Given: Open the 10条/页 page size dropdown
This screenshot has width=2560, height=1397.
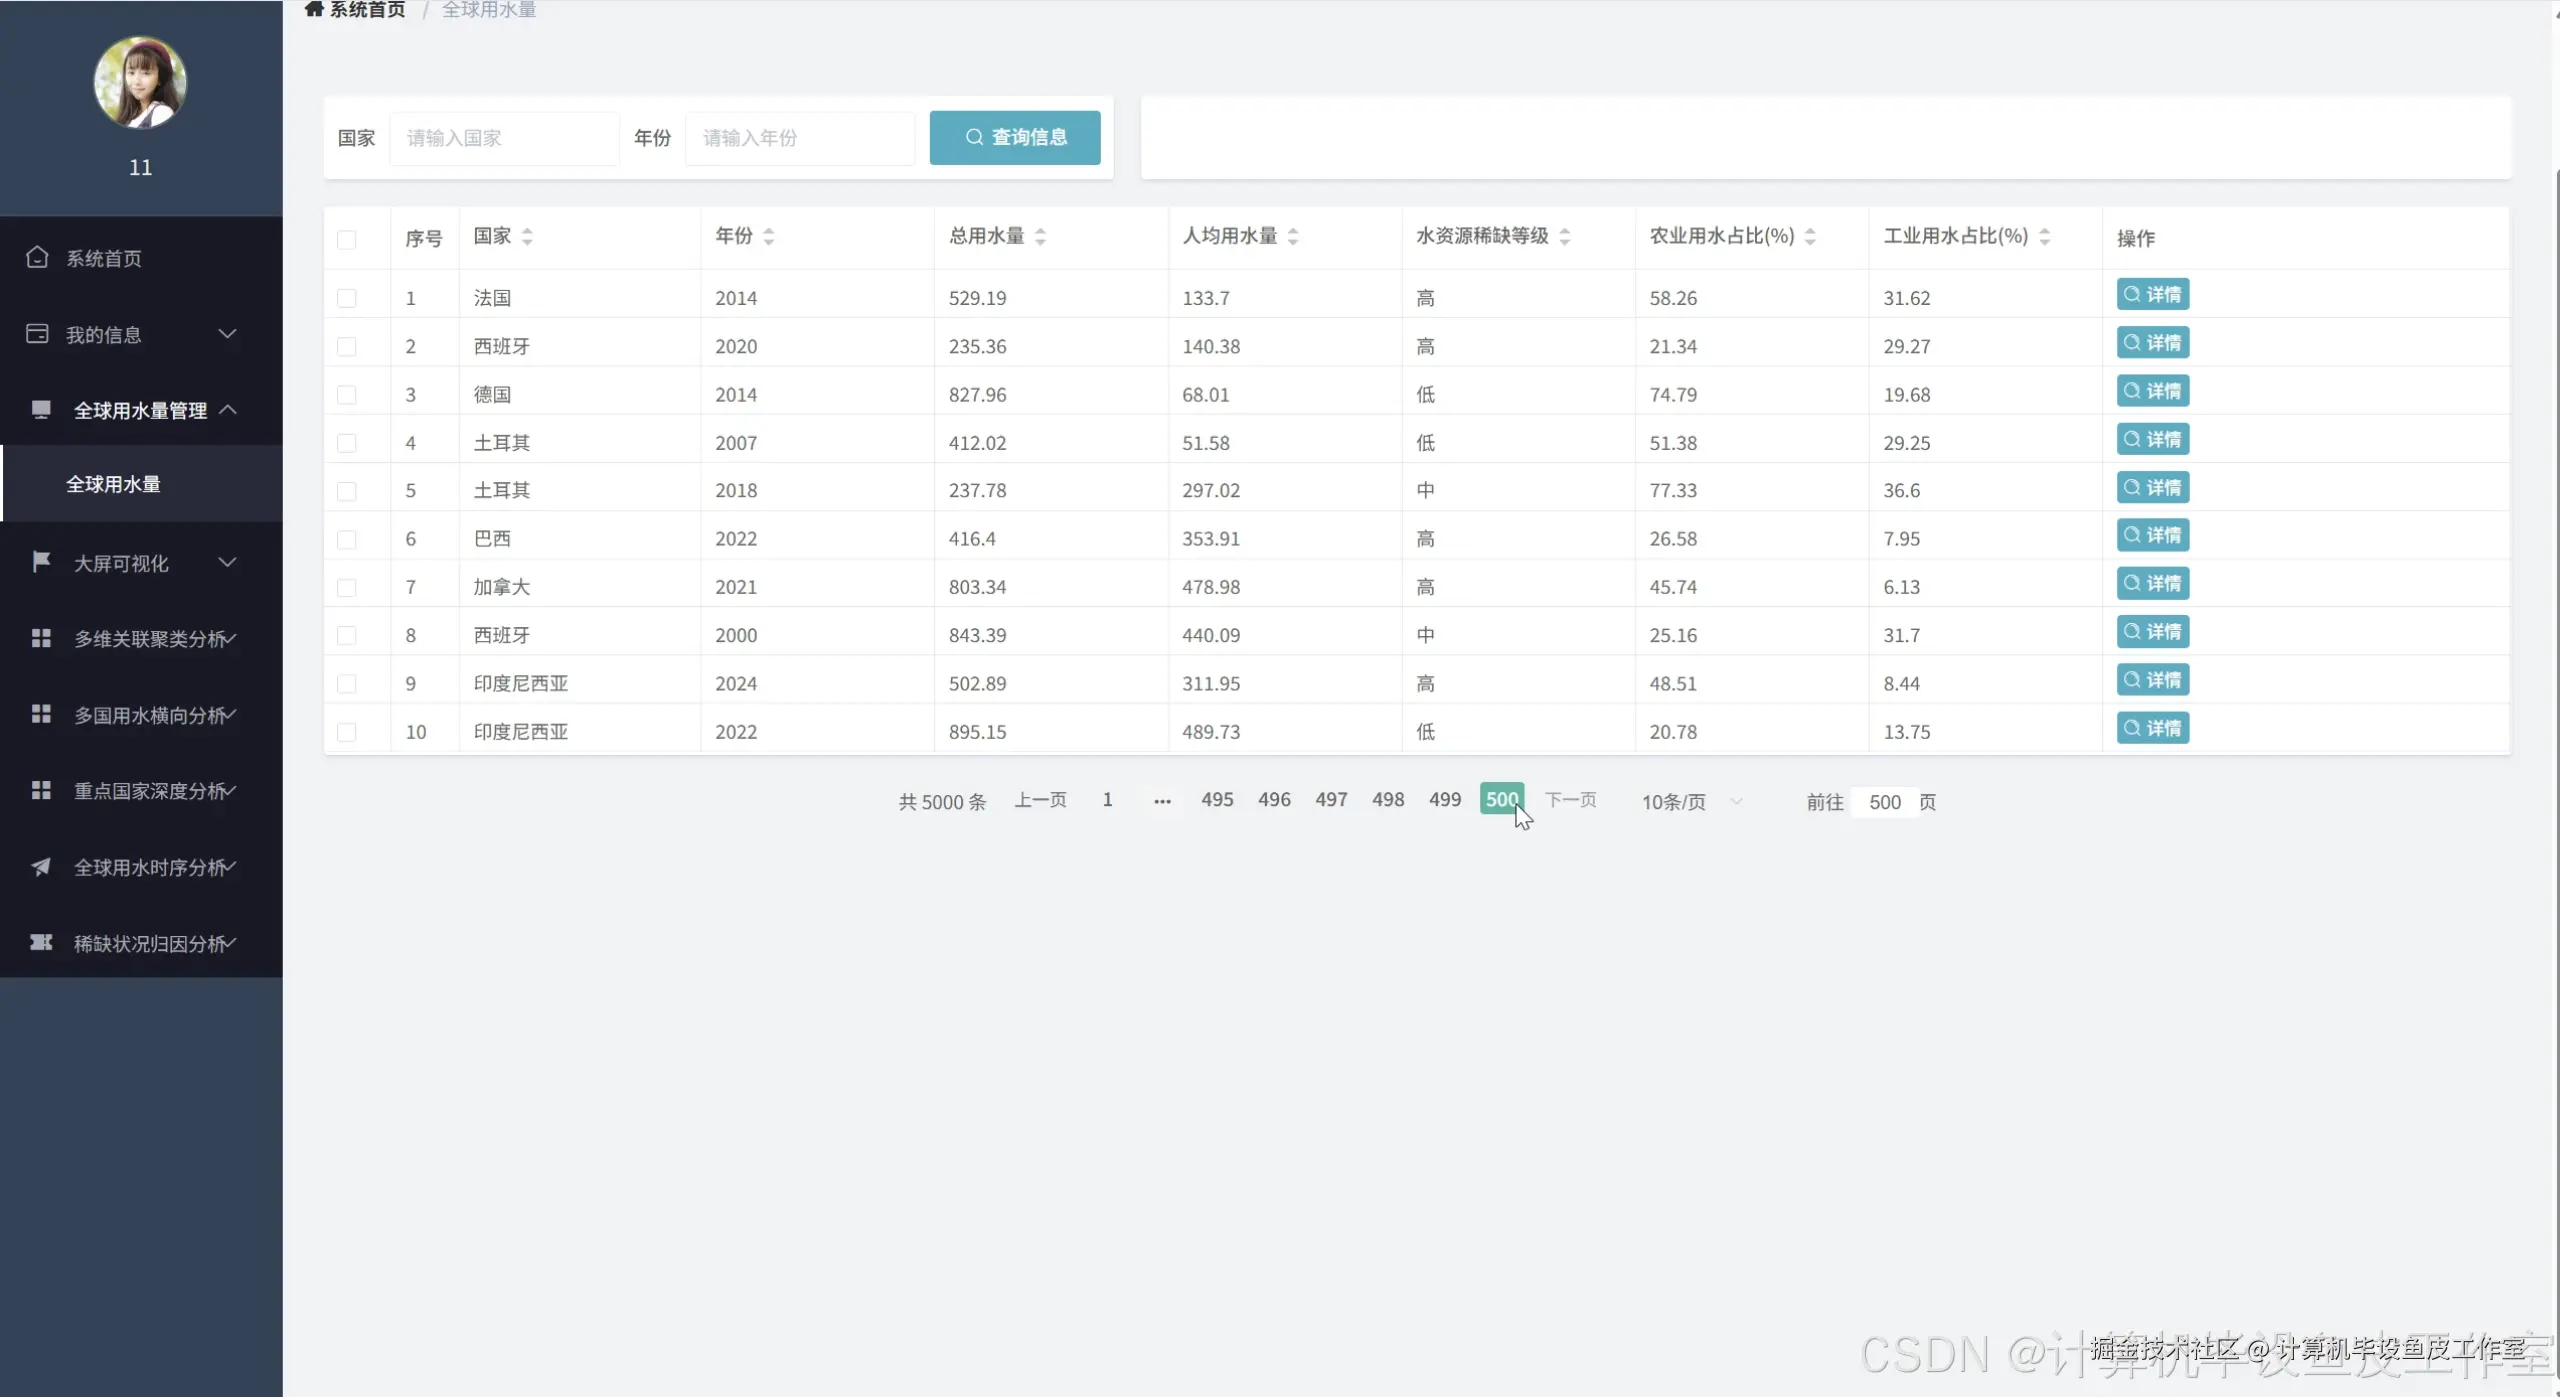Looking at the screenshot, I should point(1691,802).
